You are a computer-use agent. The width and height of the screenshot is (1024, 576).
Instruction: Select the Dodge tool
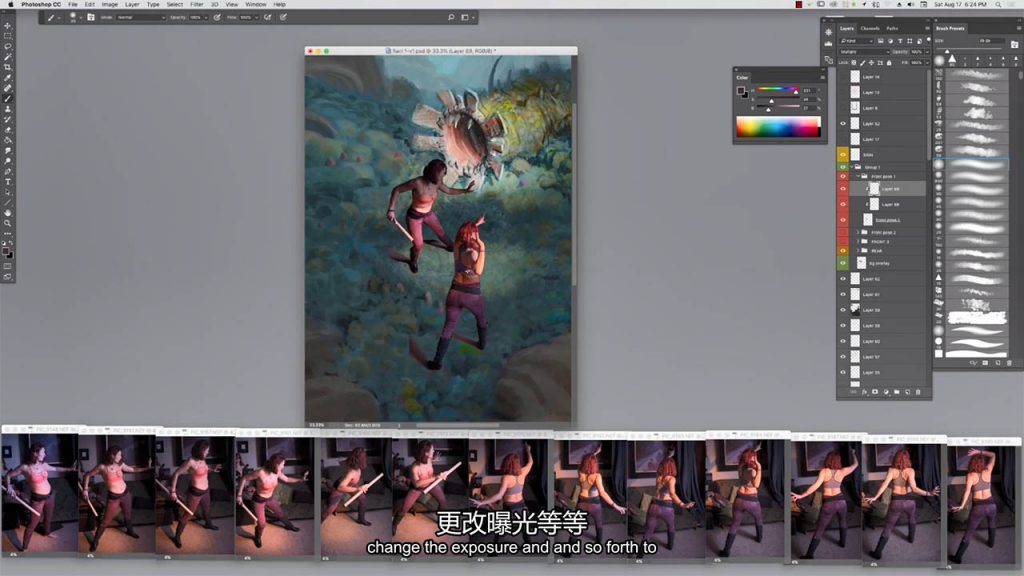click(x=8, y=161)
